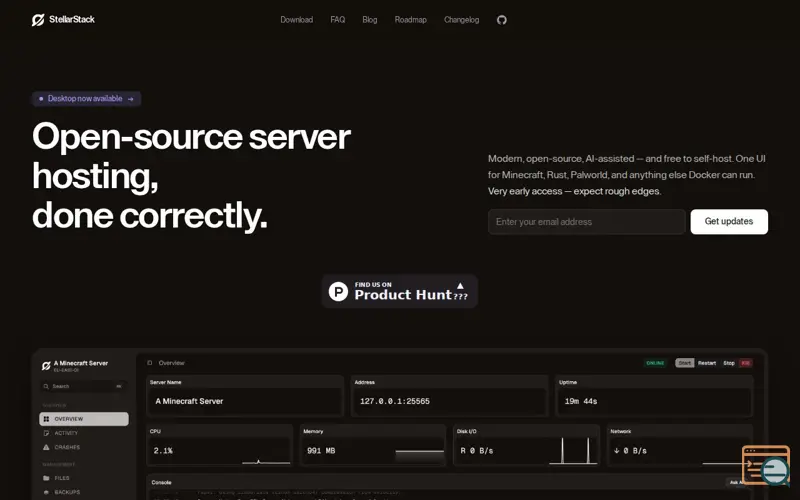This screenshot has width=800, height=500.
Task: Click the StellarStack logo icon
Action: [x=38, y=20]
